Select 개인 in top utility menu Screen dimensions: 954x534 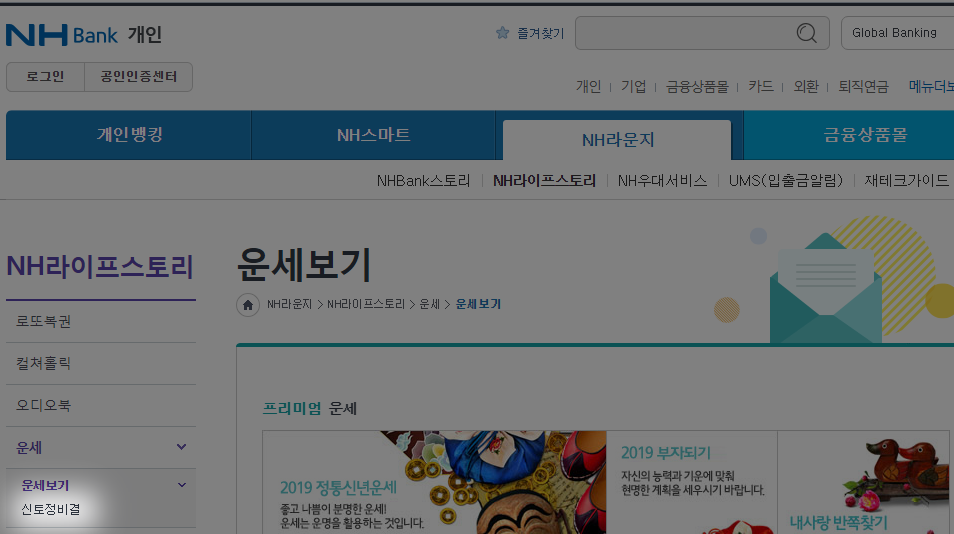[x=588, y=86]
